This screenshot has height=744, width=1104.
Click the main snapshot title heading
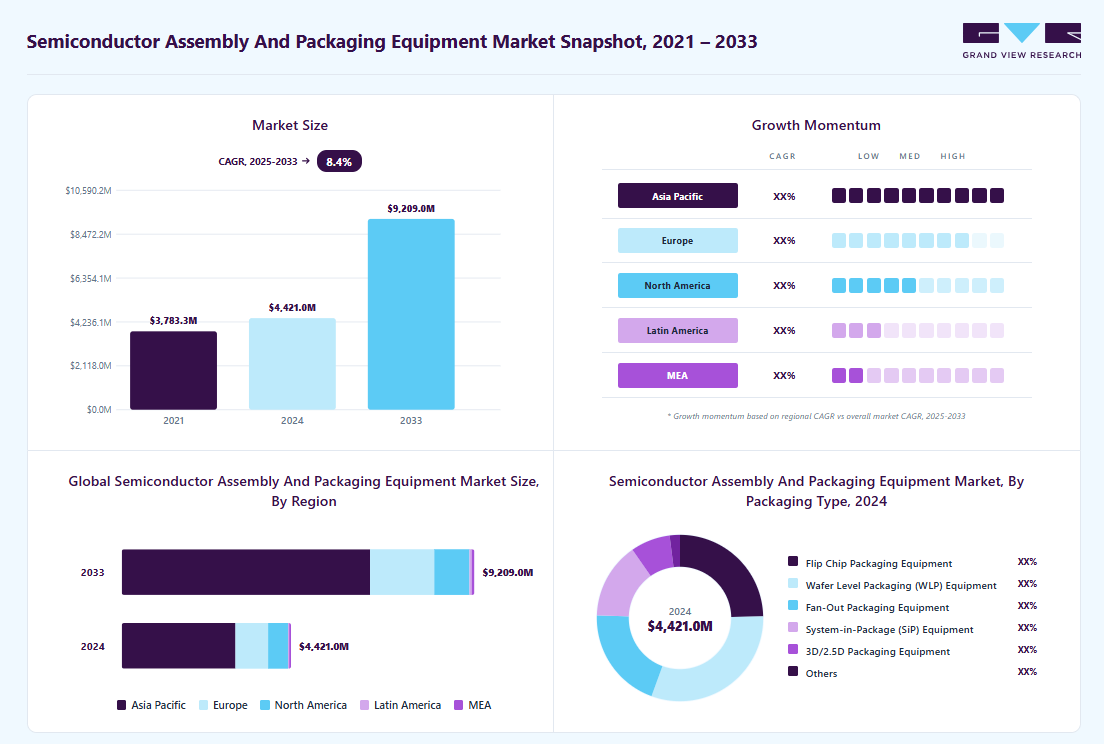point(391,42)
